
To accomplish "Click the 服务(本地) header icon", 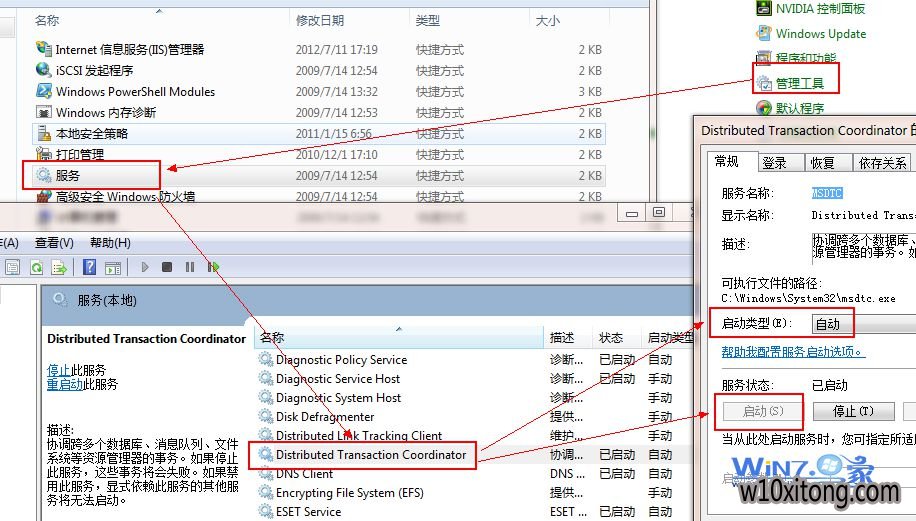I will [x=60, y=300].
